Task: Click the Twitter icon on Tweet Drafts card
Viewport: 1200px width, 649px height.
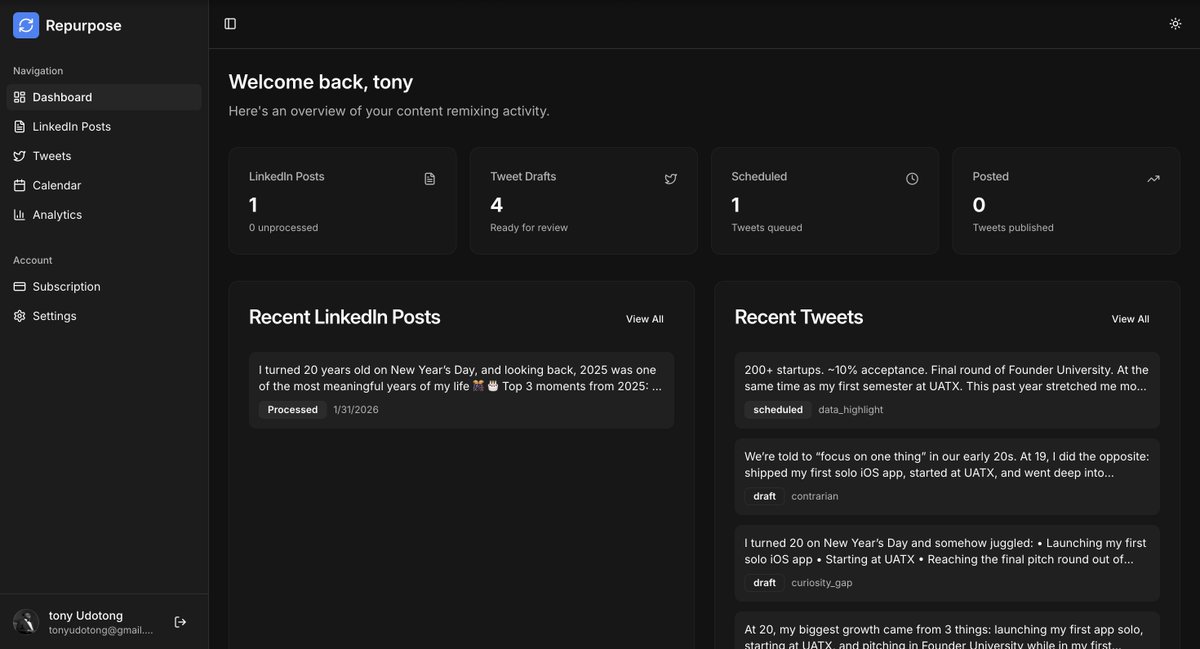Action: (671, 179)
